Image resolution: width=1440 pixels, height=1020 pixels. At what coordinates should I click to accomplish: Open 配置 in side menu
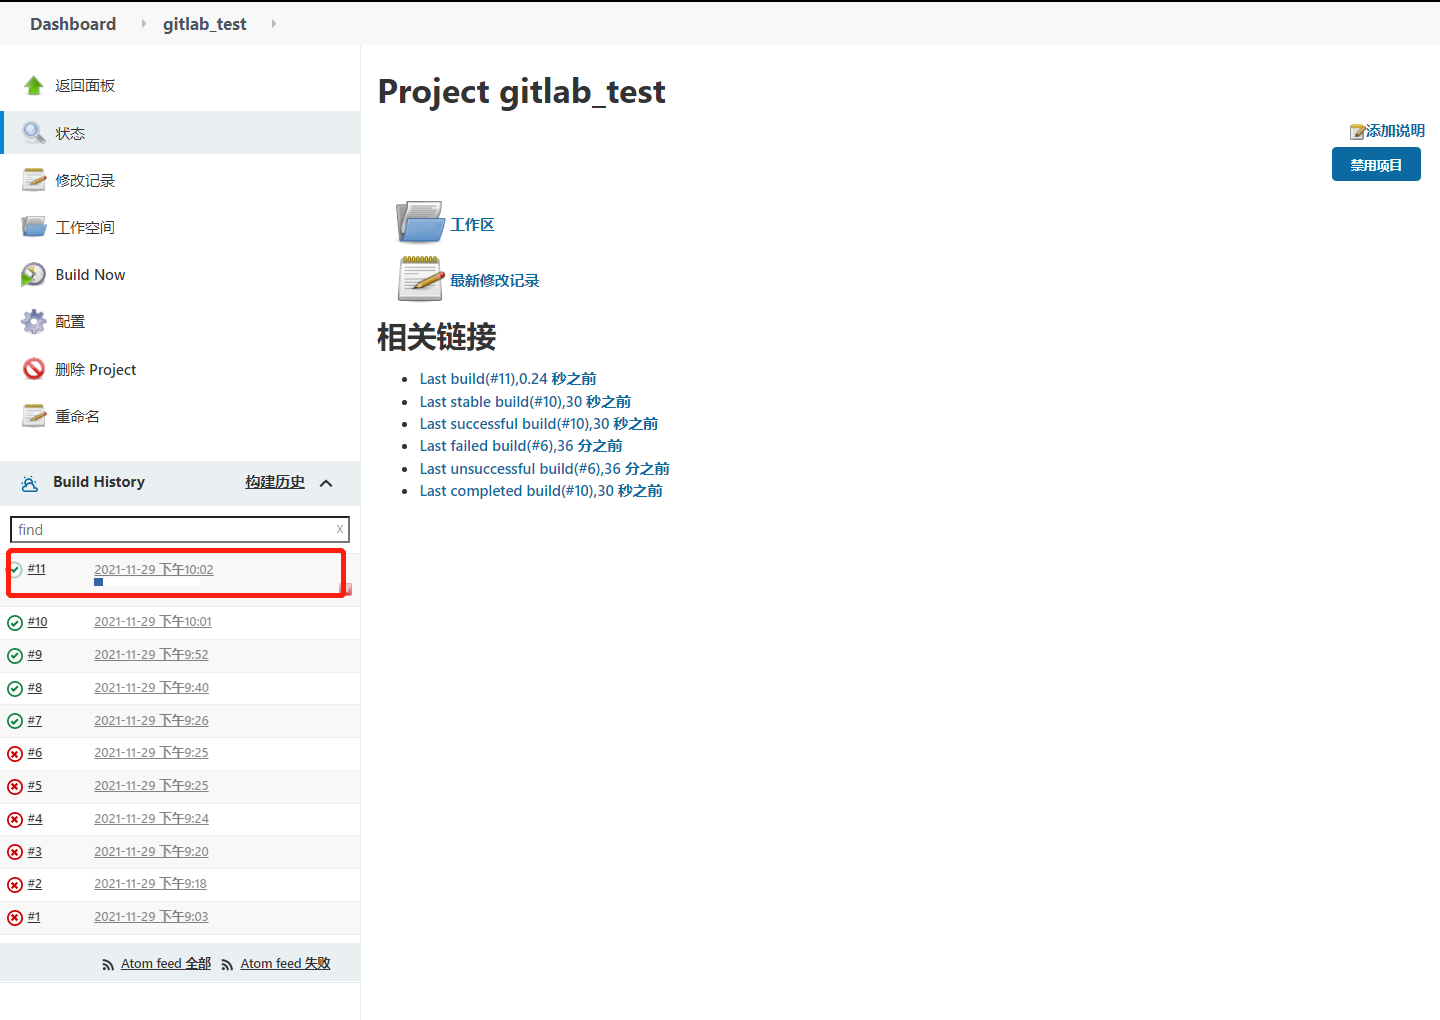click(70, 322)
